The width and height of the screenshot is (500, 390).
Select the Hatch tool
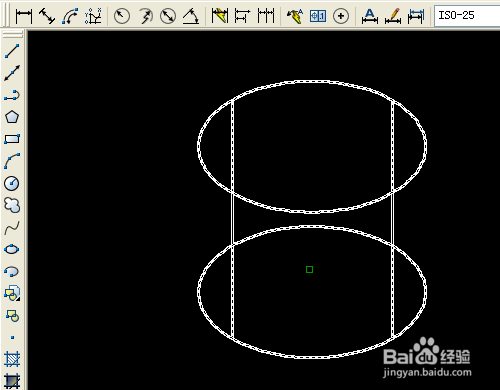pos(12,359)
